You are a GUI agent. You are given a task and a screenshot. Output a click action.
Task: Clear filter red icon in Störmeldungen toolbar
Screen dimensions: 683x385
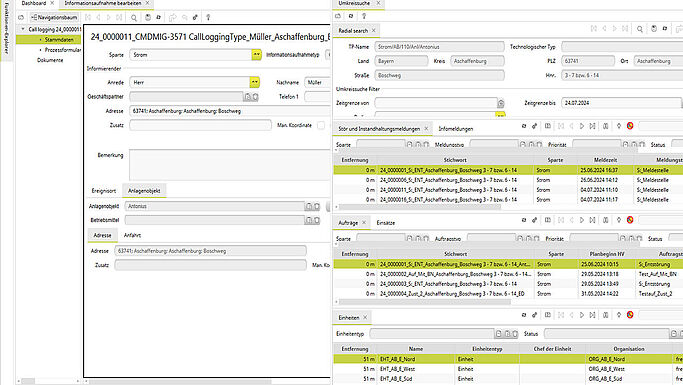(630, 126)
